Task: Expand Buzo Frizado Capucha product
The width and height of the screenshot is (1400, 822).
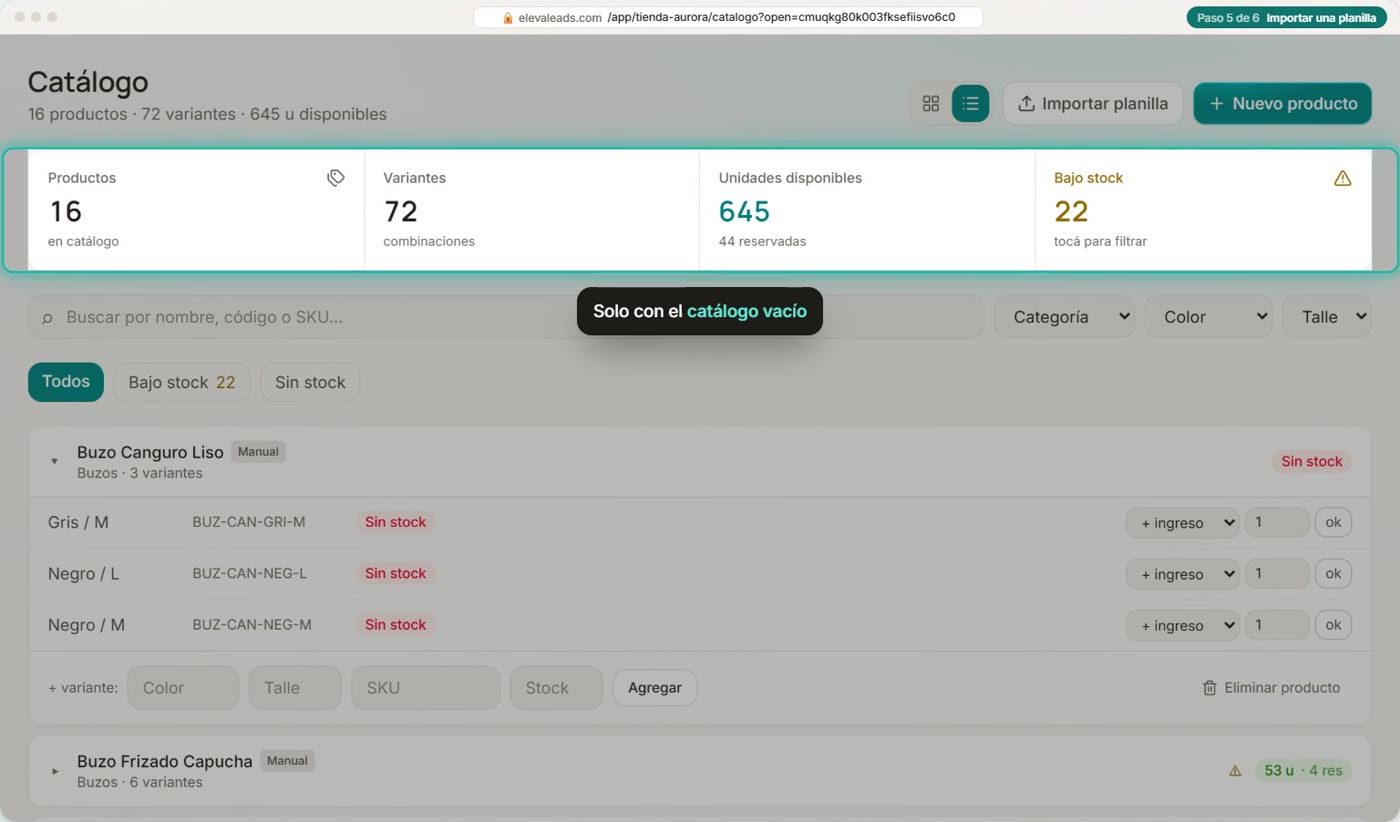Action: point(55,771)
